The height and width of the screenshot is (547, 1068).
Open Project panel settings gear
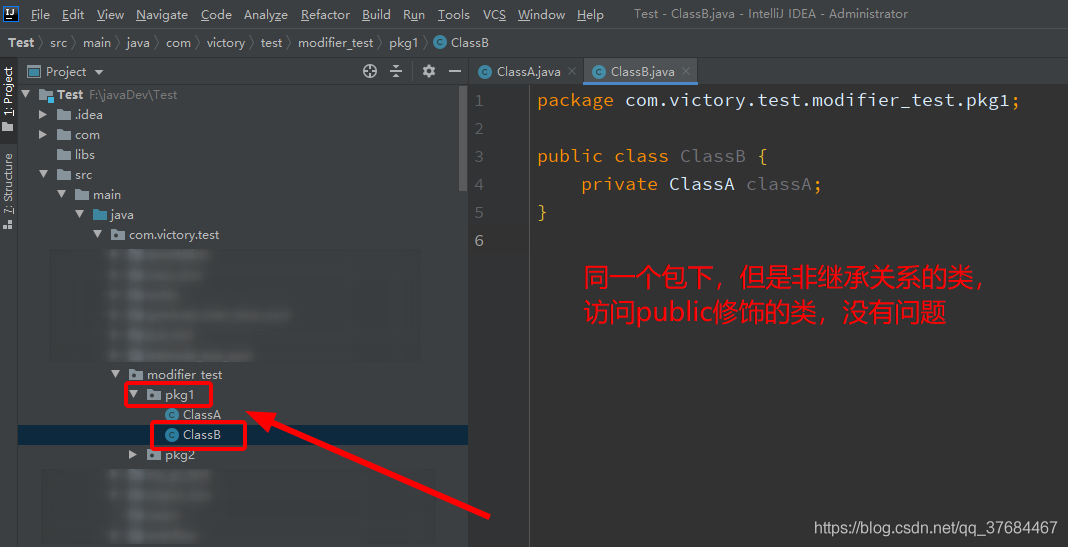(x=428, y=71)
